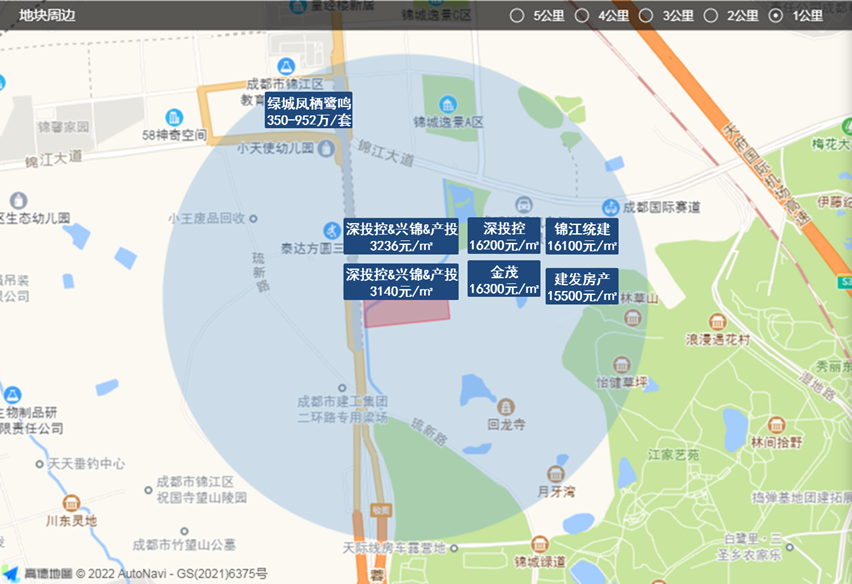Open 深投控 16200元/㎡ price label
Image resolution: width=852 pixels, height=584 pixels.
504,236
